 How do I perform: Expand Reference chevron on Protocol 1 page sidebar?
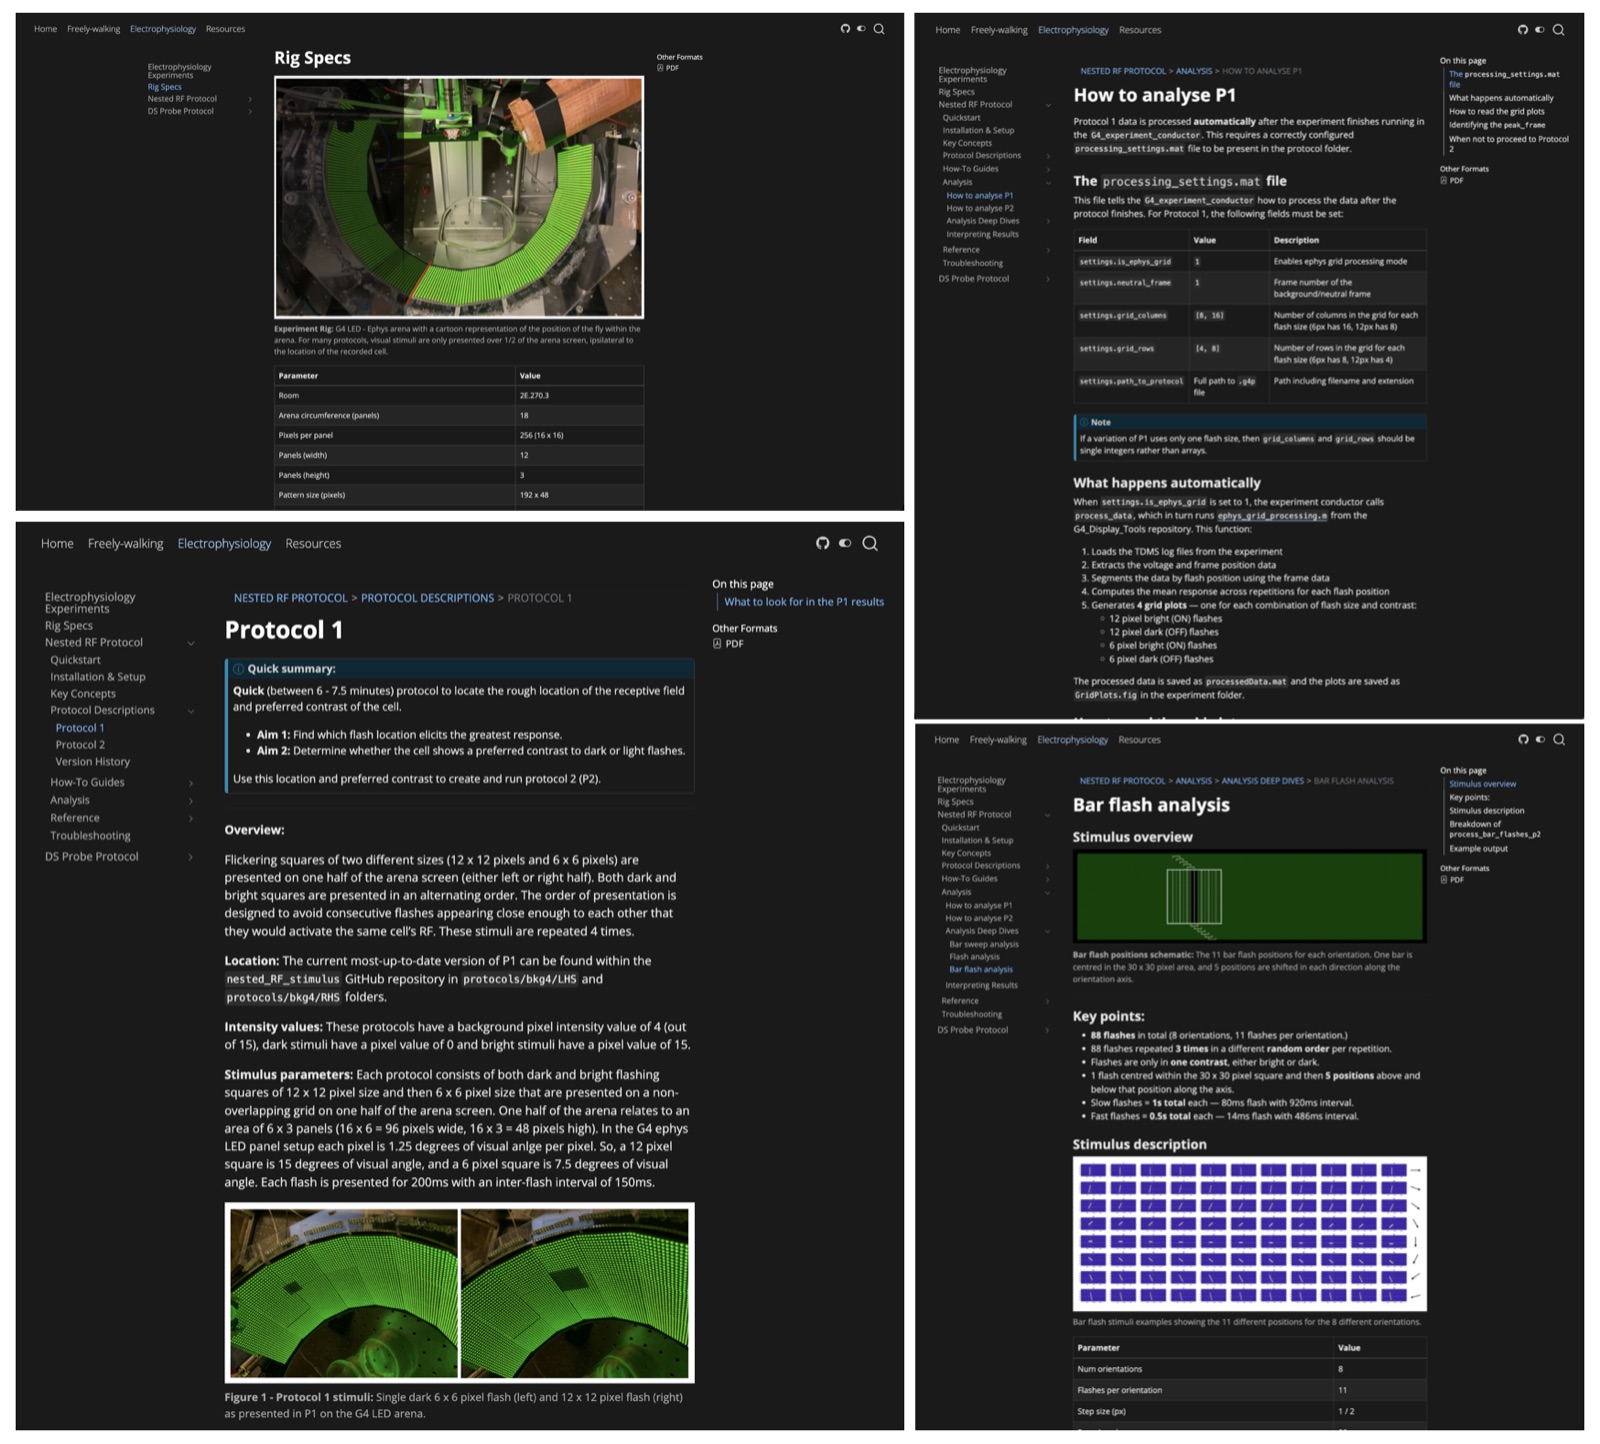[x=191, y=819]
